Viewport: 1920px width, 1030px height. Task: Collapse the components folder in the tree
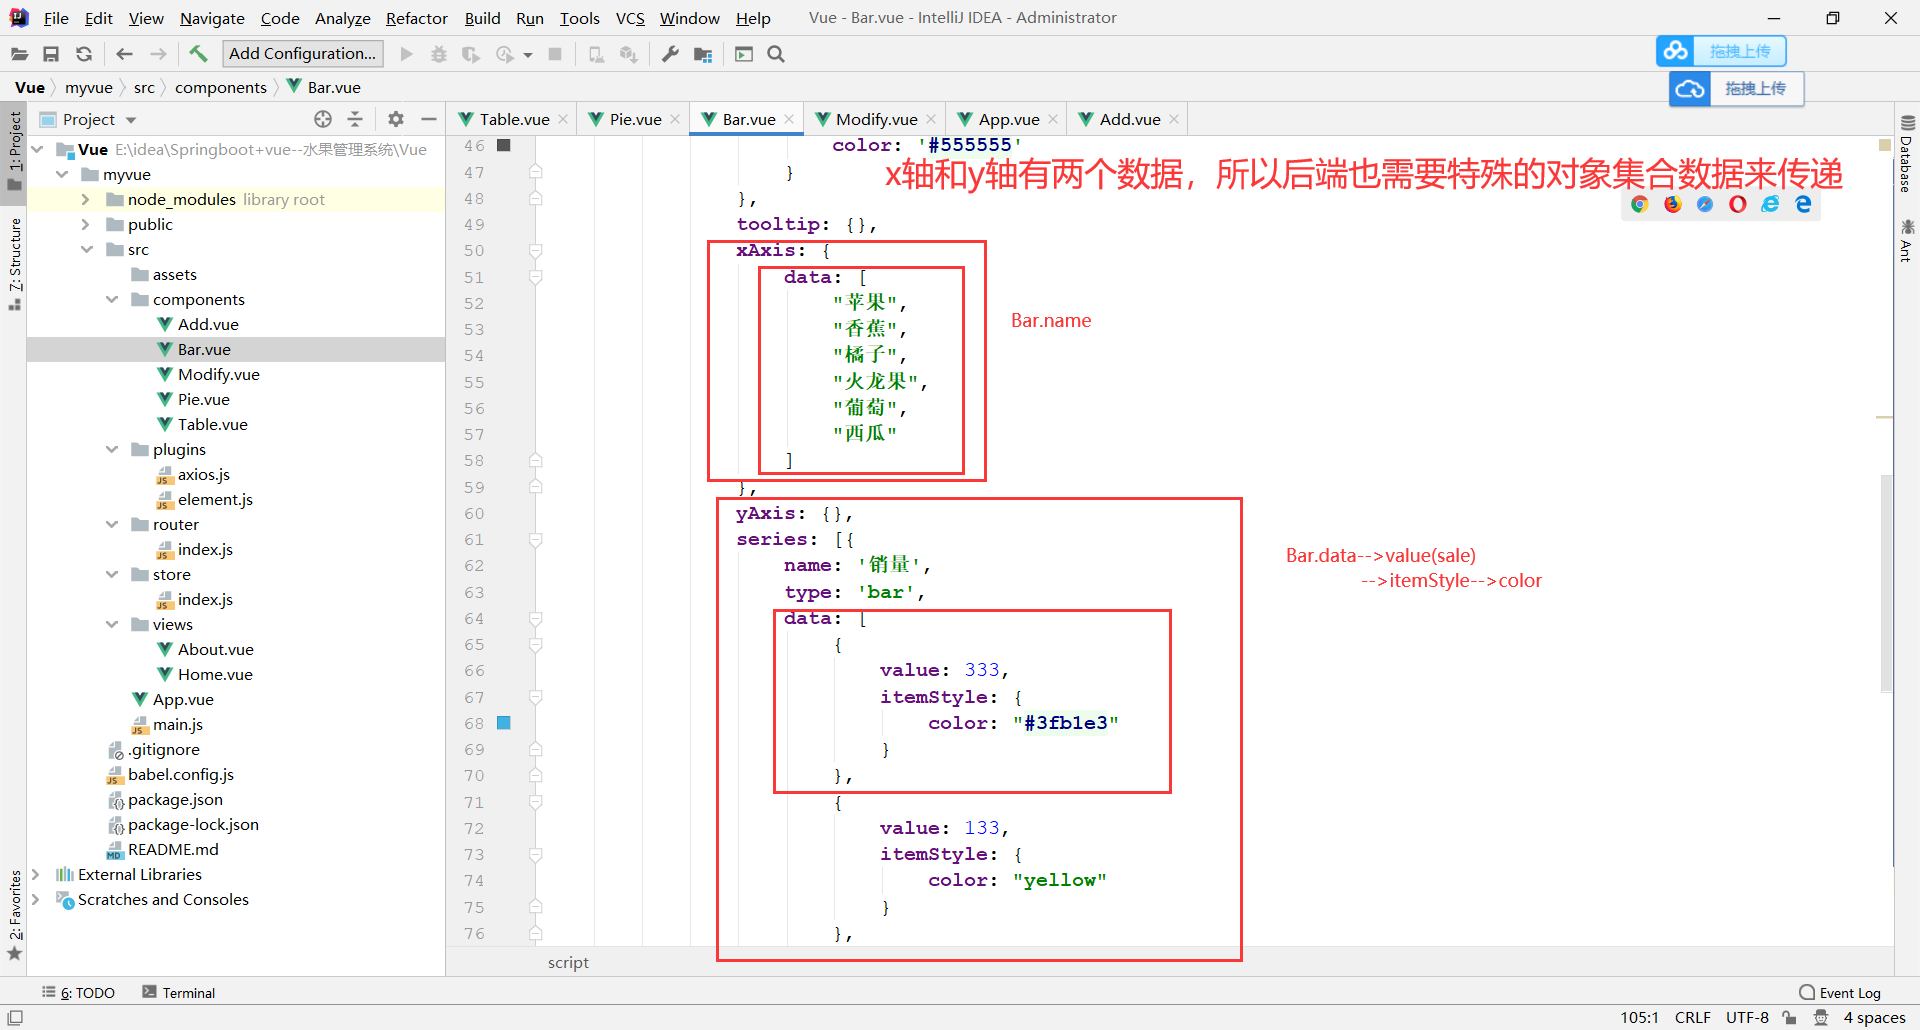pos(112,299)
